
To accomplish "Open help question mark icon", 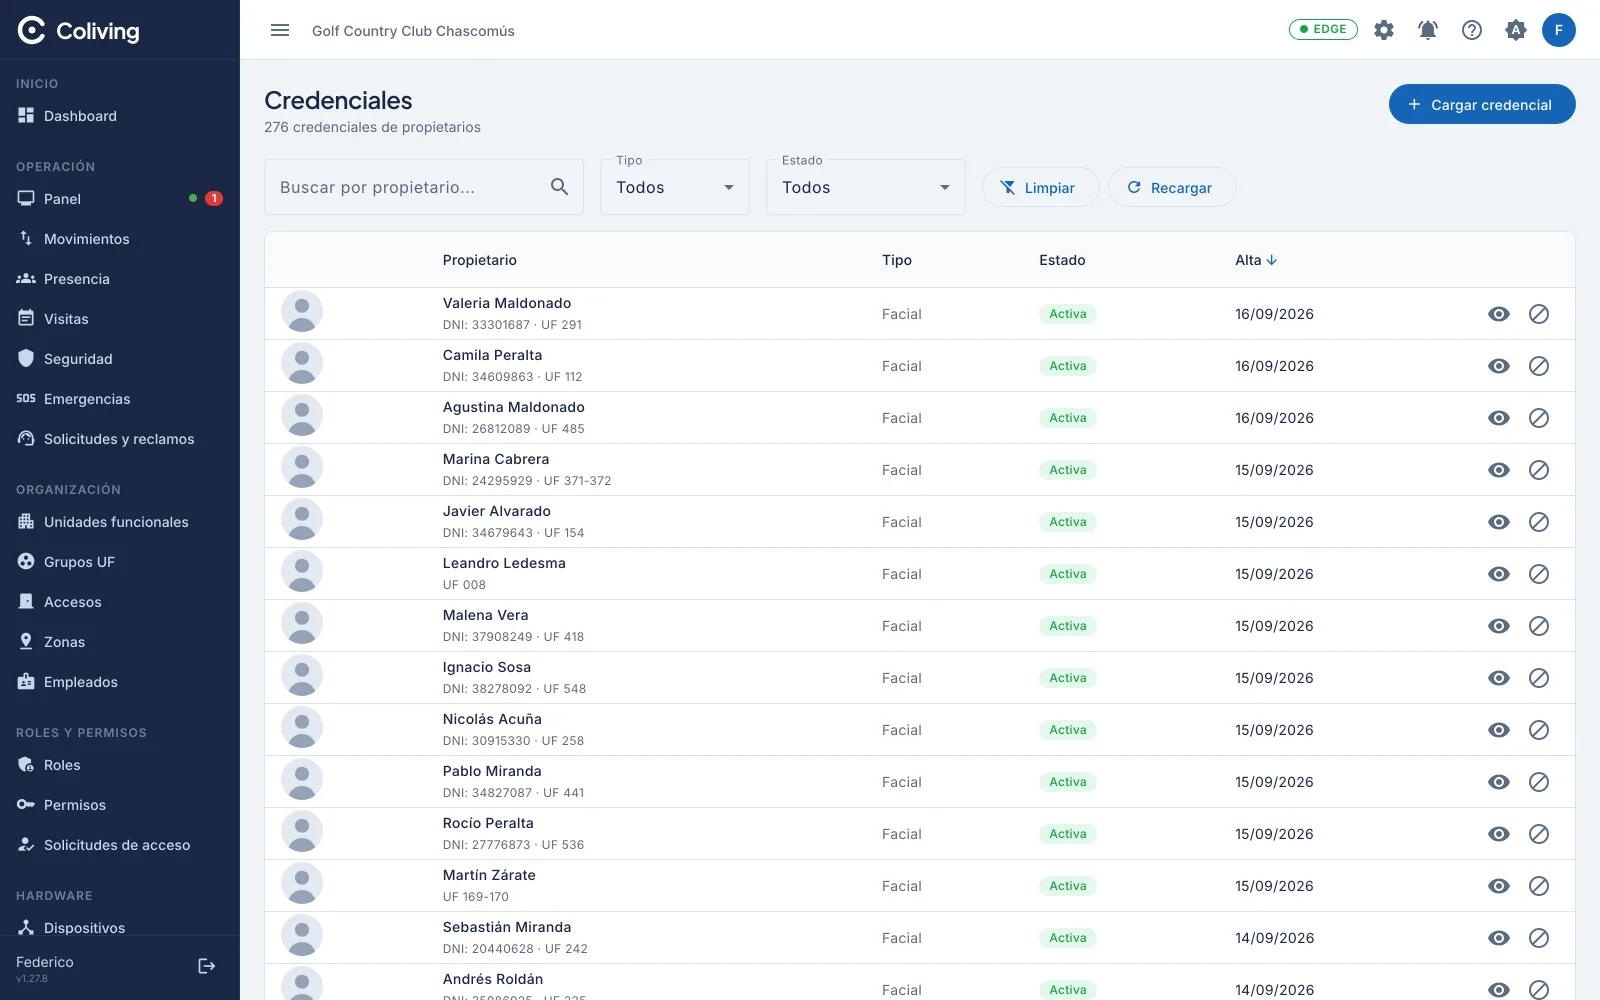I will [x=1472, y=30].
